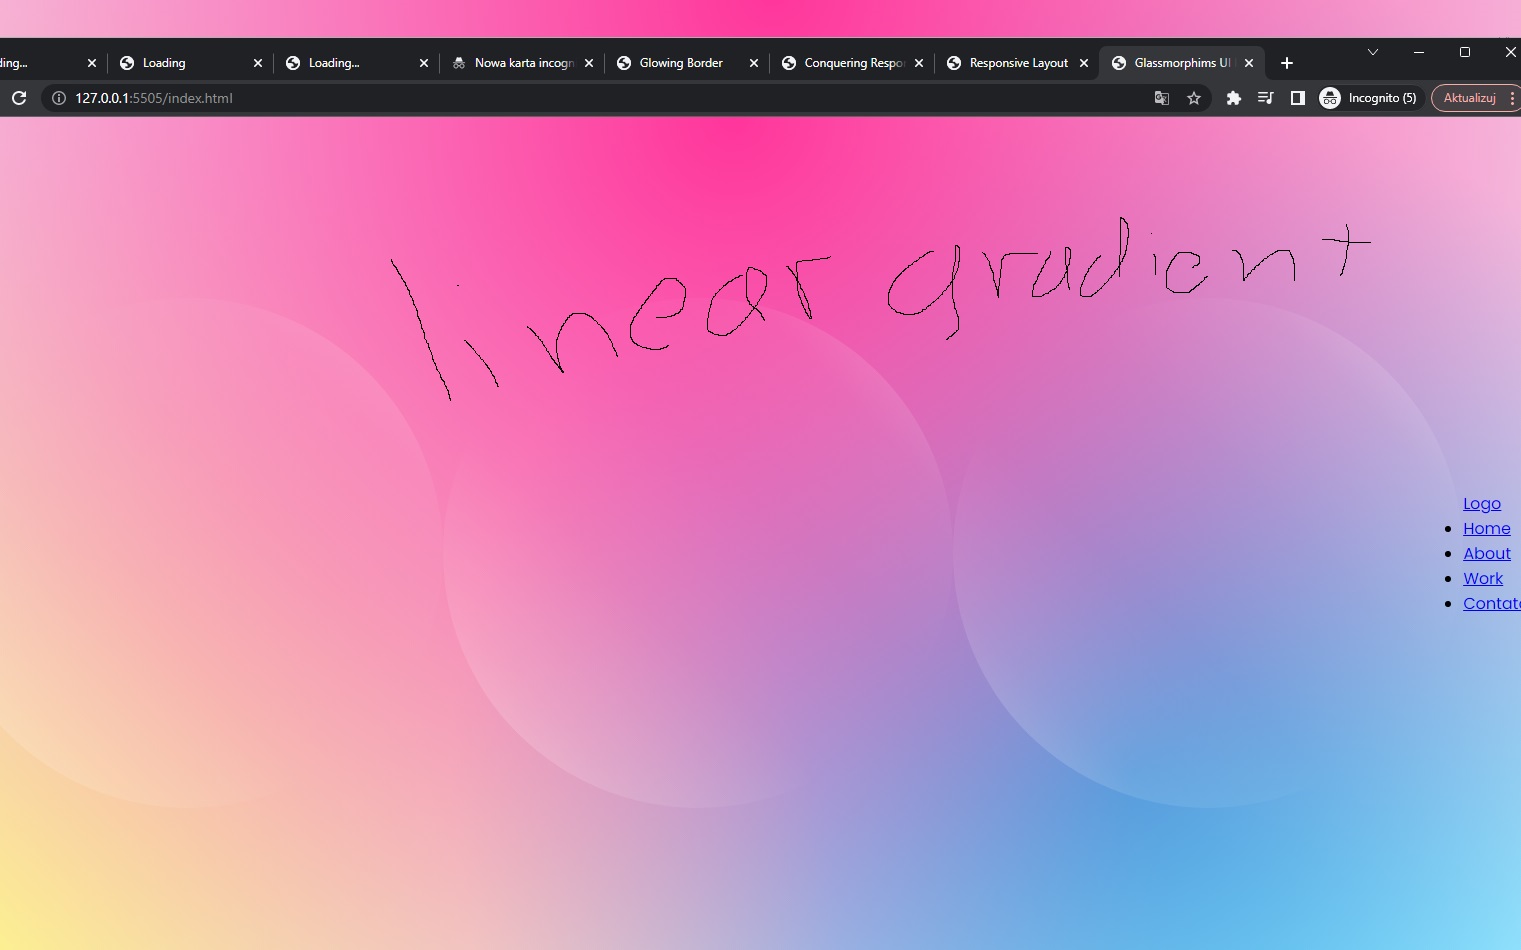Viewport: 1521px width, 950px height.
Task: Open the Home navigation link
Action: click(x=1487, y=529)
